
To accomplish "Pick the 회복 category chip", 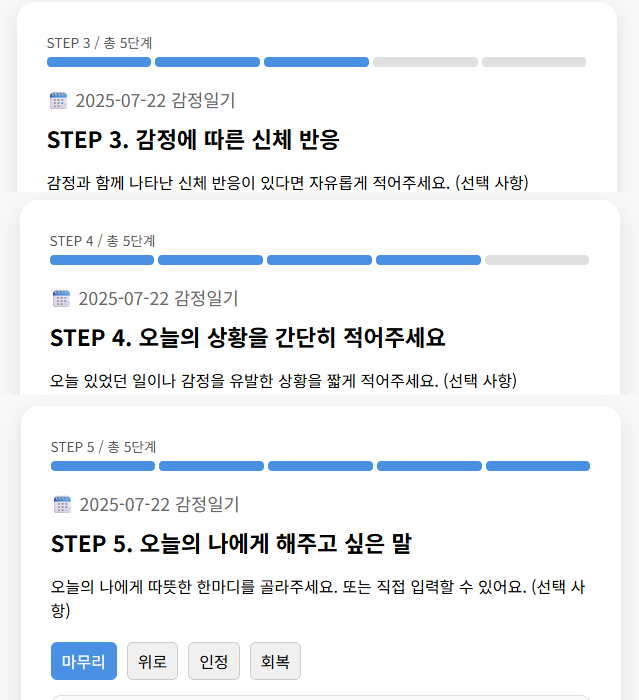I will 275,661.
